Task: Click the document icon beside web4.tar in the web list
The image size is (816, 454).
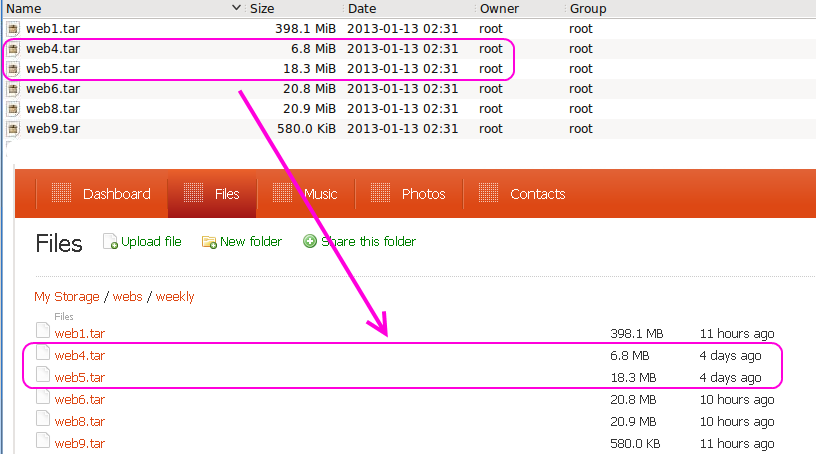Action: (x=43, y=352)
